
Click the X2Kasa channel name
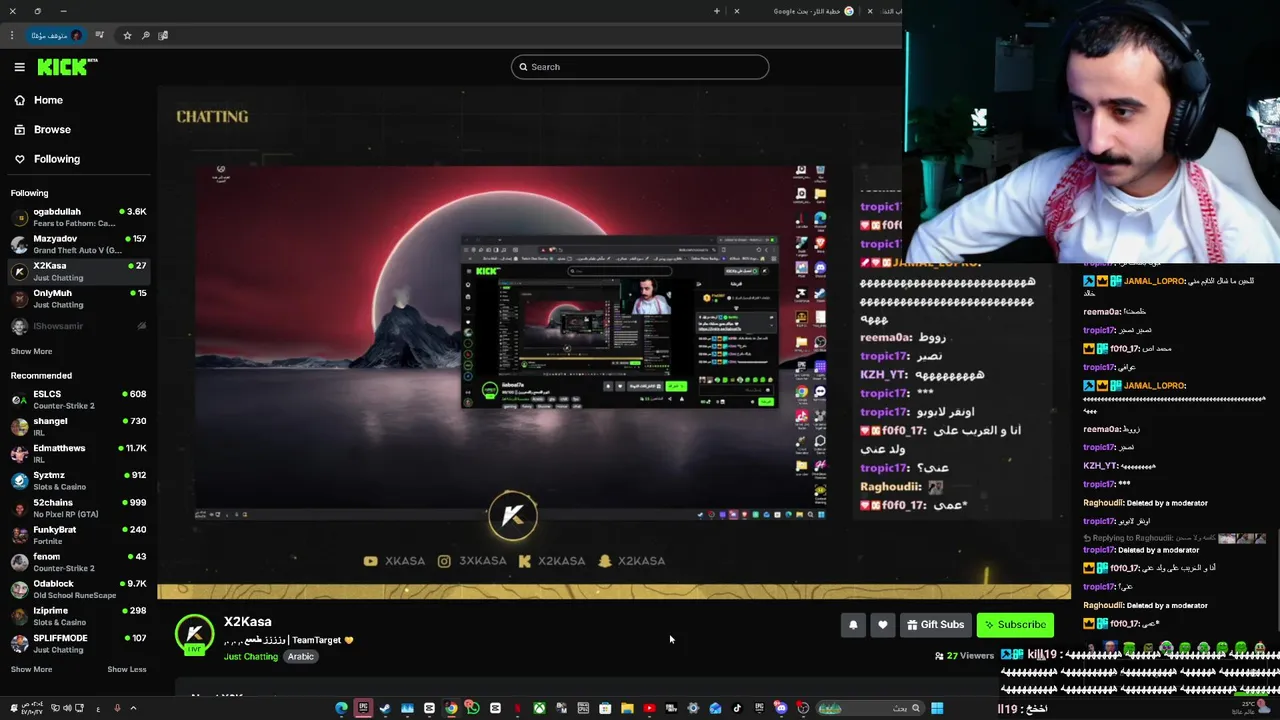[x=248, y=622]
